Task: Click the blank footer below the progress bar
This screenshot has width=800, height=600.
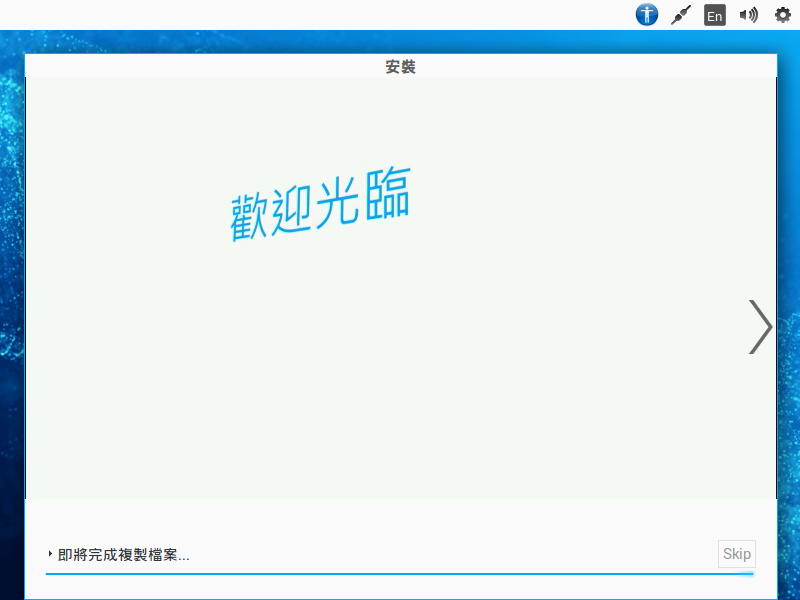Action: [400, 588]
